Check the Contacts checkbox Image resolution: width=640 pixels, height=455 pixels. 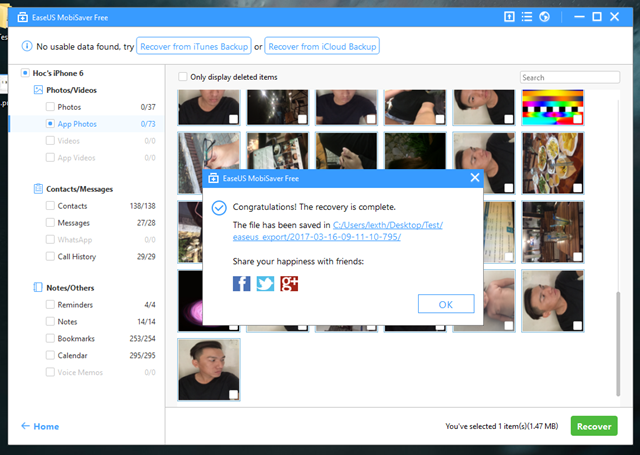50,206
